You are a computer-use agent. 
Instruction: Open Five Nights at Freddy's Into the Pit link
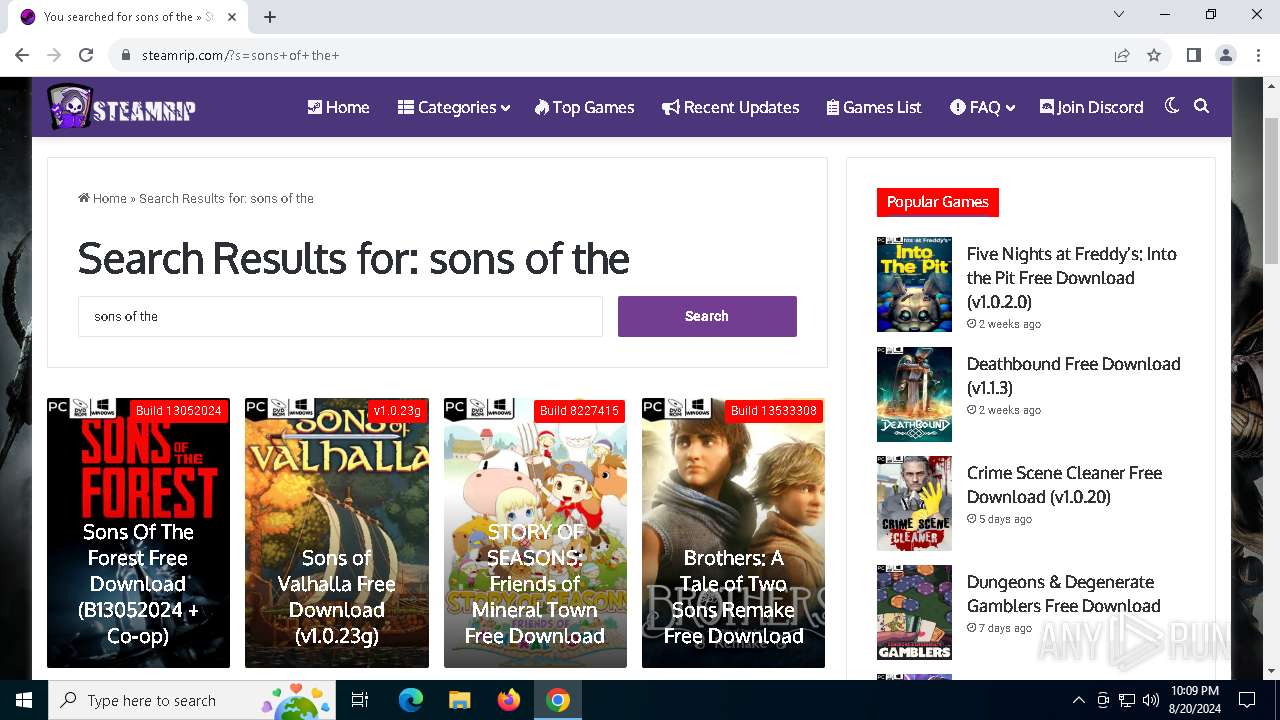pos(1071,277)
